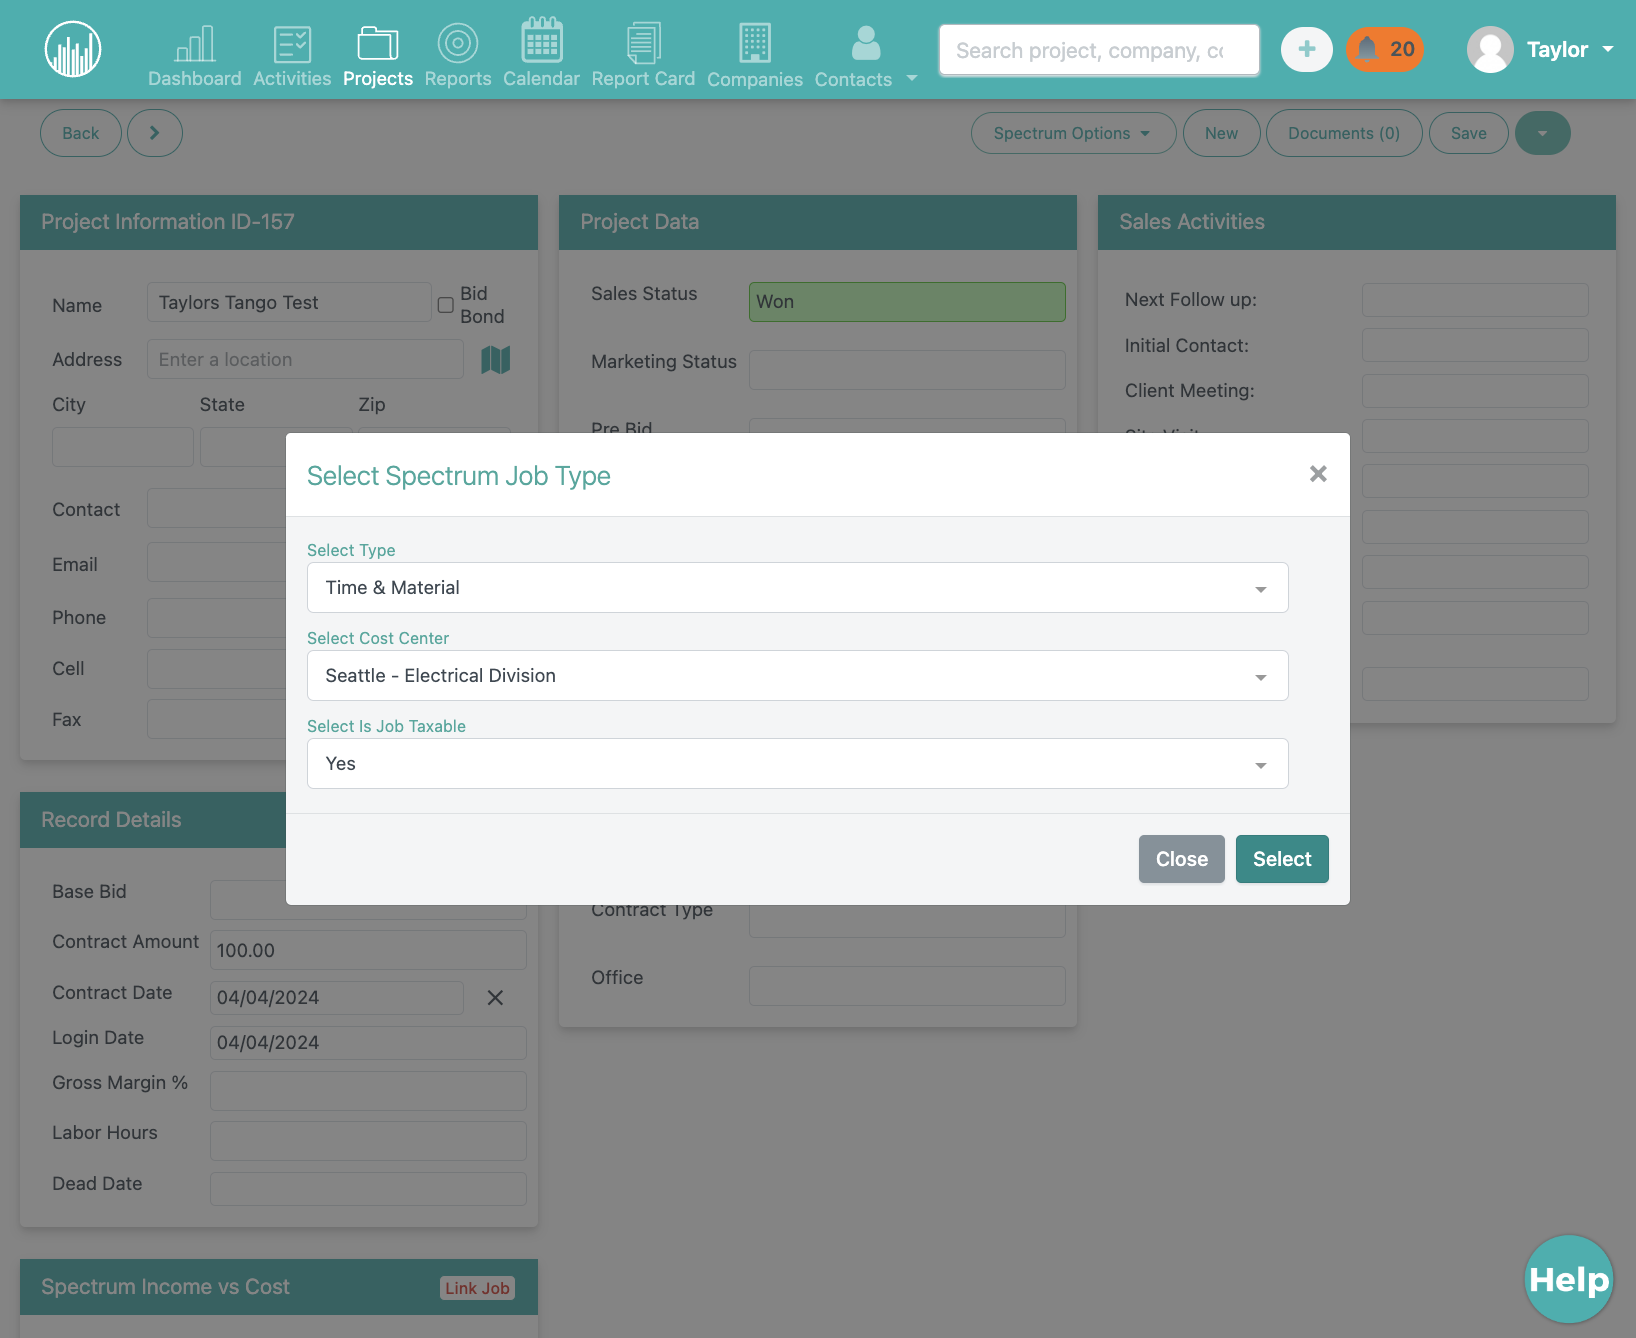The image size is (1636, 1338).
Task: Open the dropdown next to Save
Action: (1543, 133)
